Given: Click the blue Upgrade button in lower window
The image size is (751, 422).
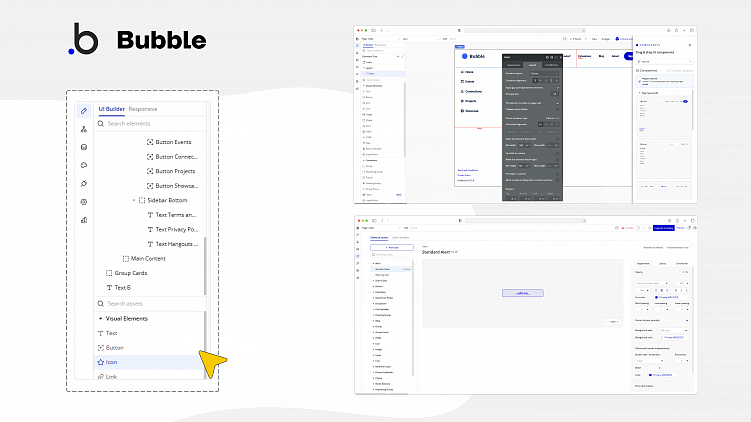Looking at the screenshot, I should click(x=663, y=228).
